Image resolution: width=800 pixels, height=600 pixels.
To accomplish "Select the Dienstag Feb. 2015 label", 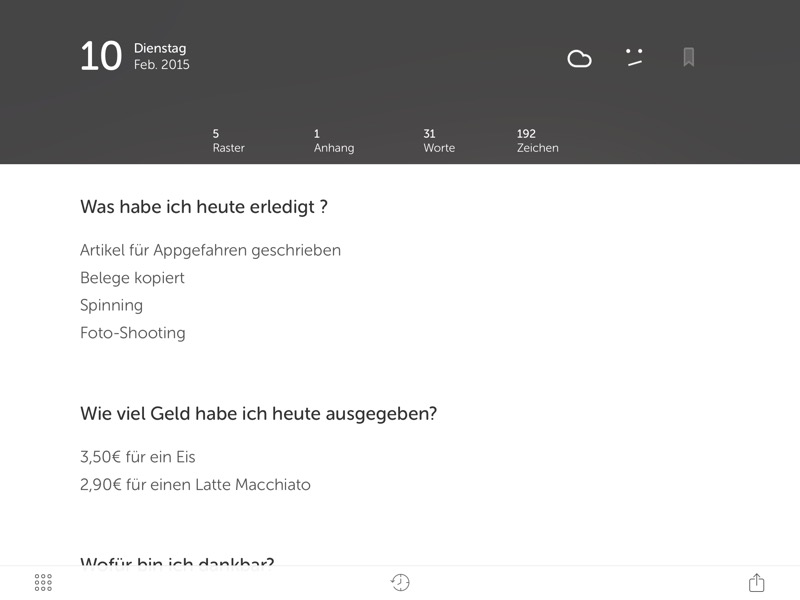I will [x=161, y=56].
